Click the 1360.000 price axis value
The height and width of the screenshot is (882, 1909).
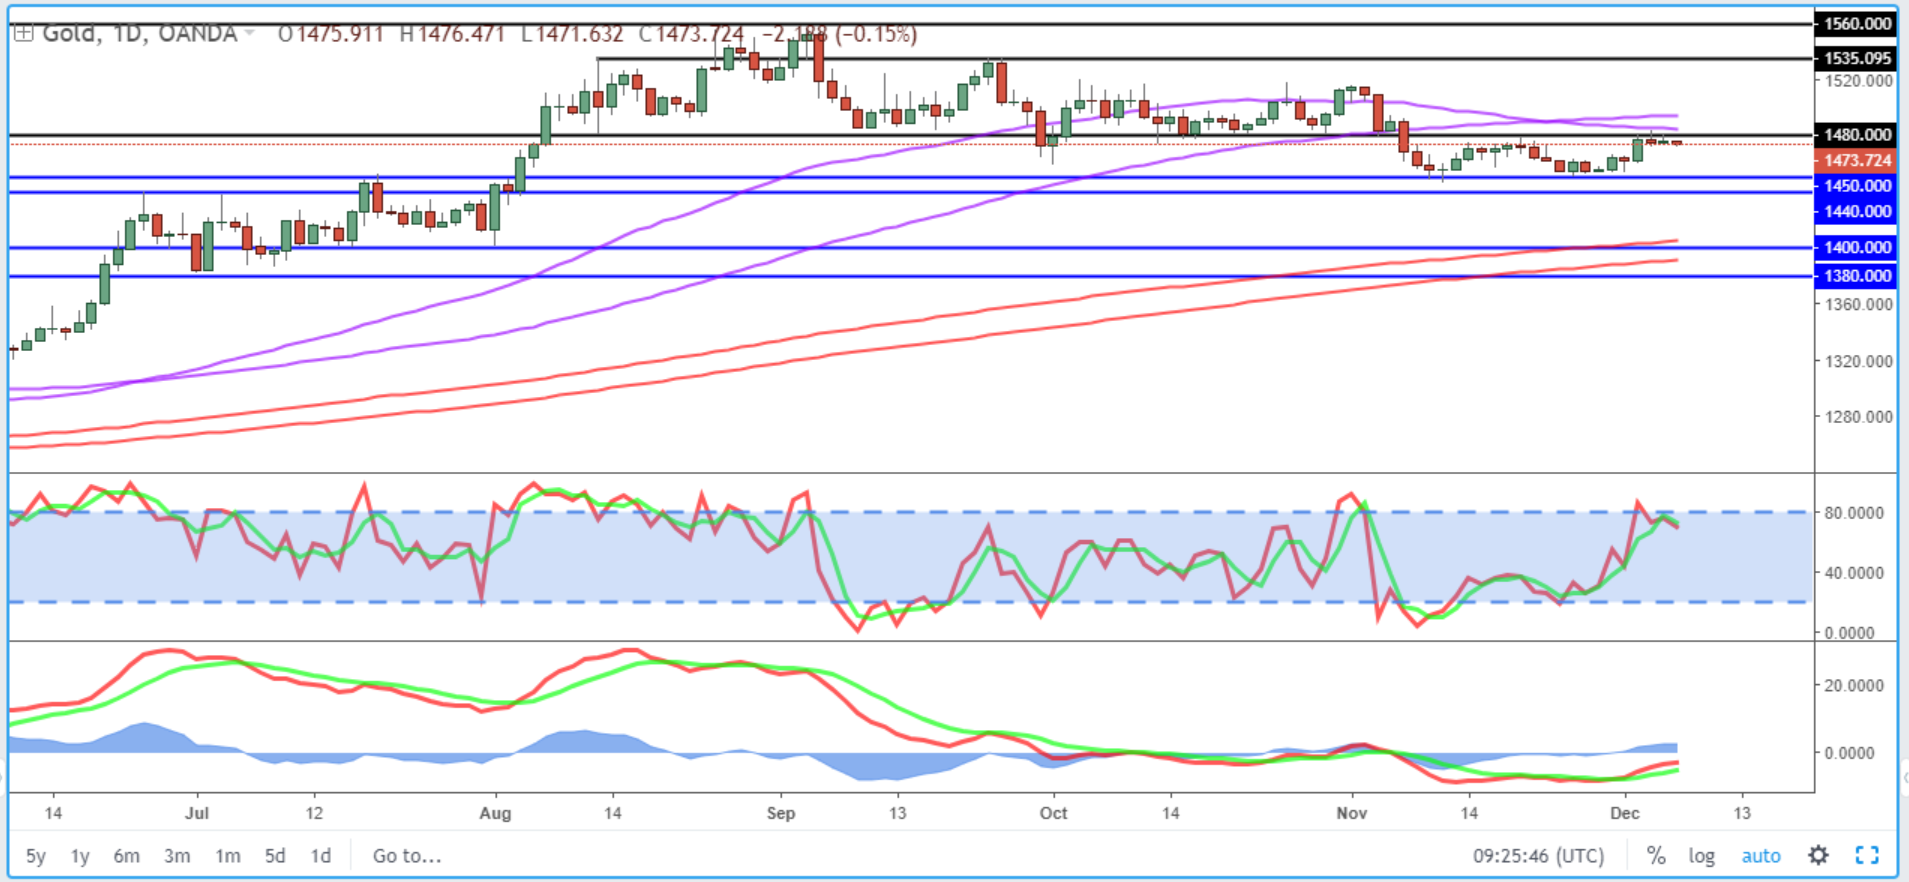pyautogui.click(x=1858, y=304)
